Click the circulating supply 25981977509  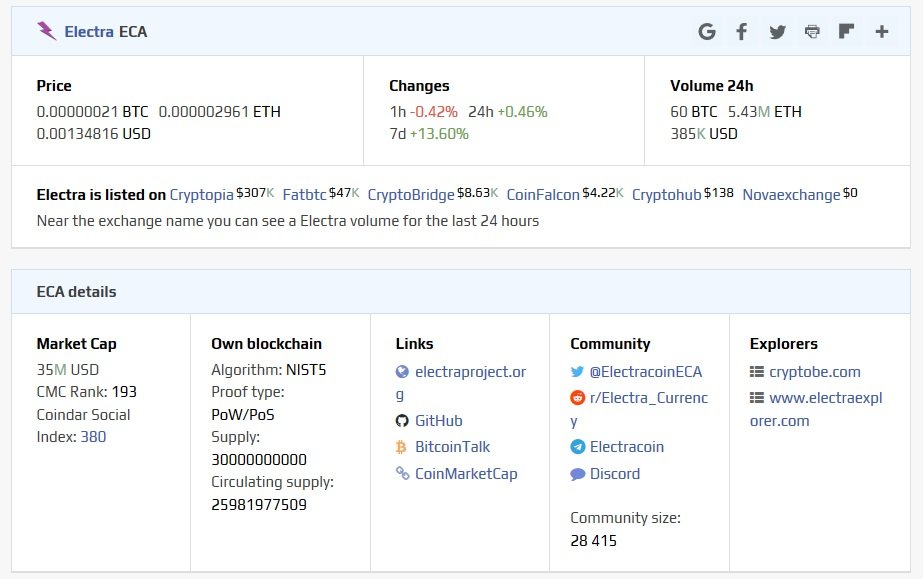coord(259,504)
